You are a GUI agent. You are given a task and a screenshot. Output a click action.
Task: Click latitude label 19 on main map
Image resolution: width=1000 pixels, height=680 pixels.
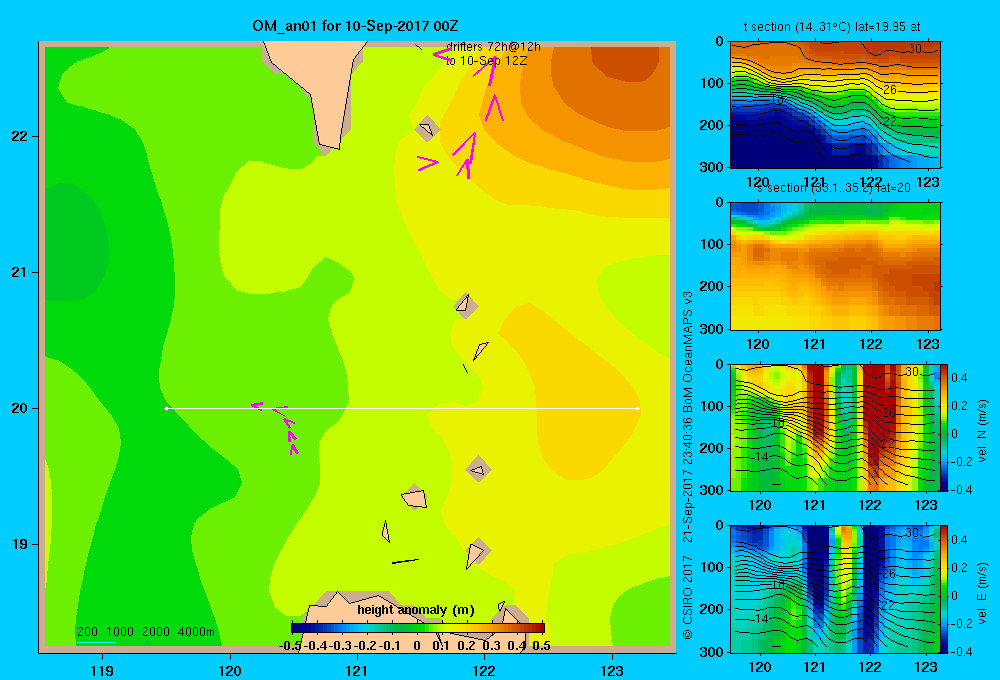(x=20, y=544)
